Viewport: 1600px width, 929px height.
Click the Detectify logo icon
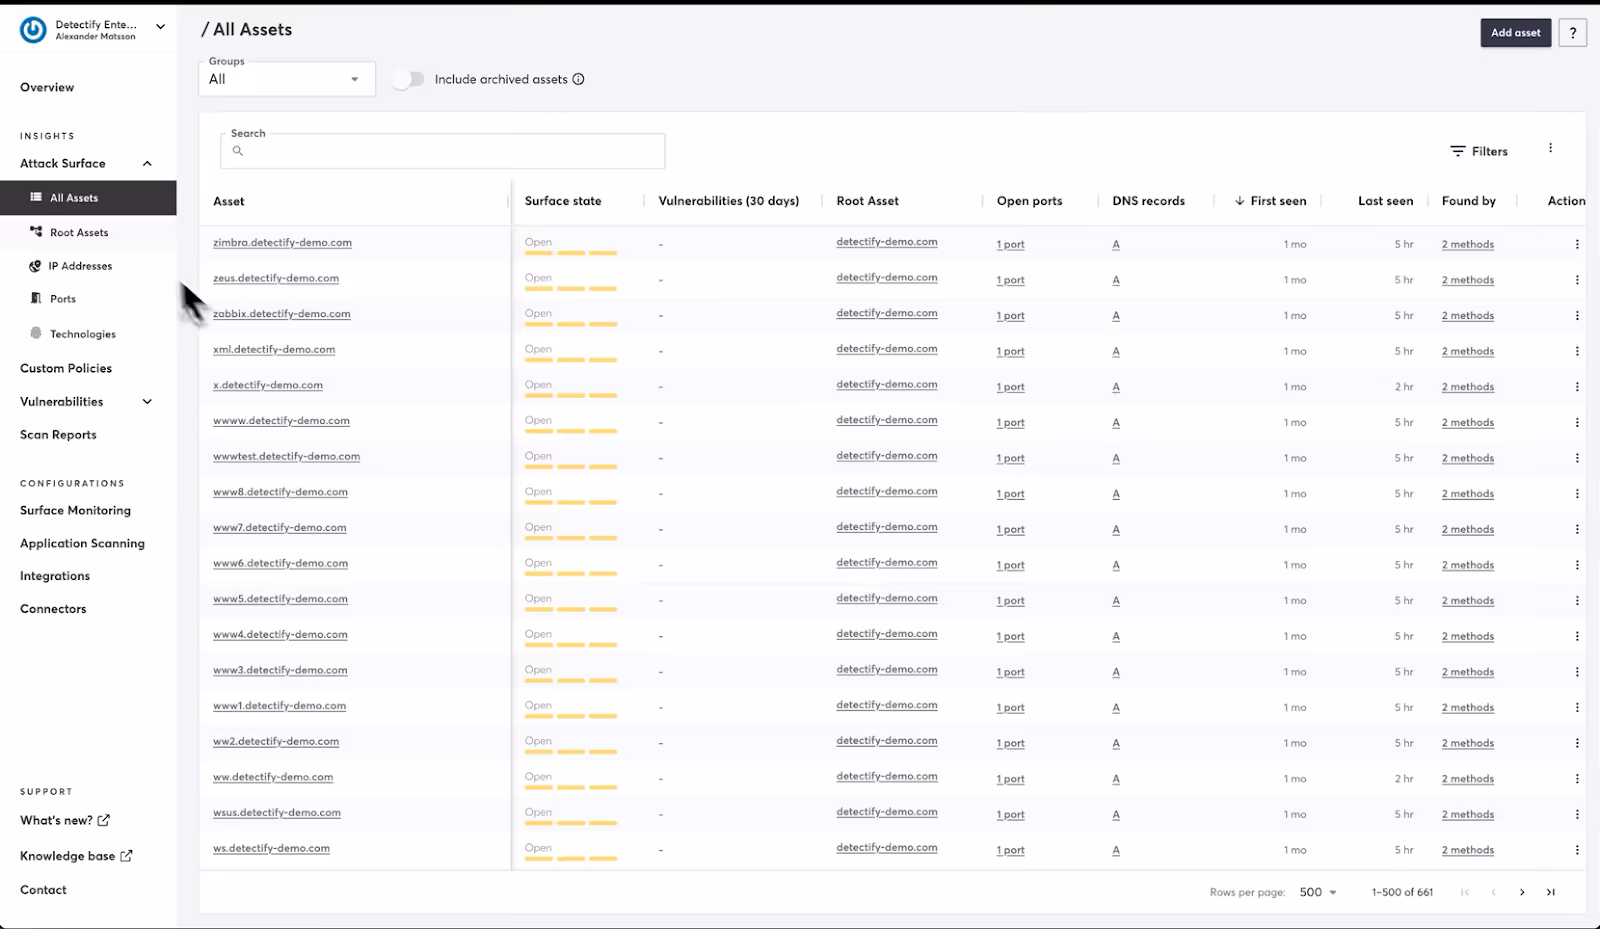[x=33, y=30]
